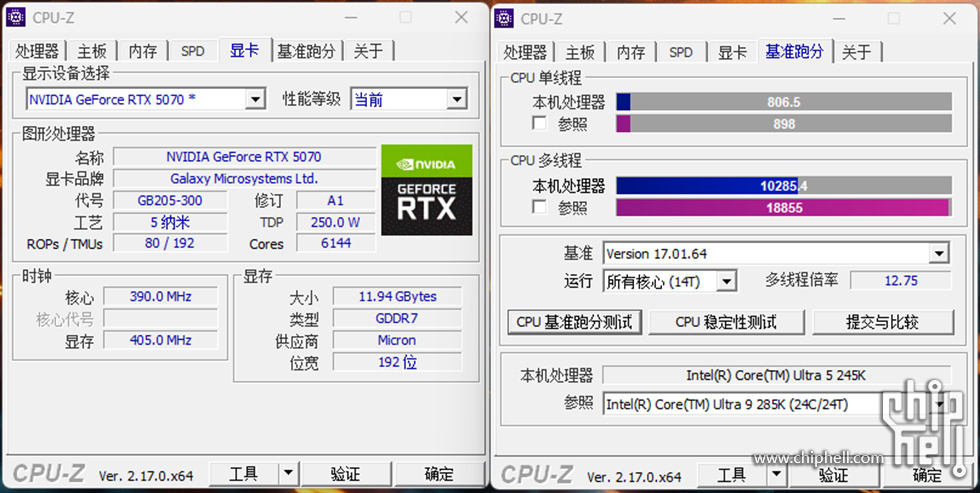Switch to 处理器 tab in left window

38,51
